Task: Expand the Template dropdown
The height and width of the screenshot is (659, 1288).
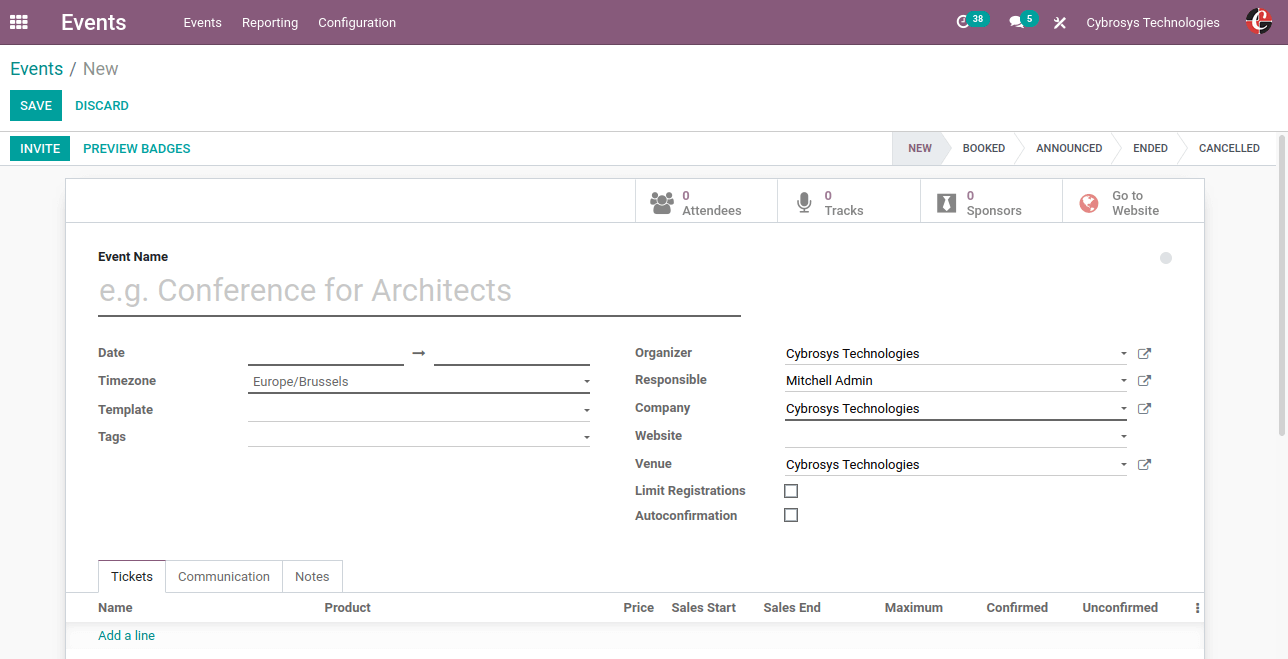Action: click(x=586, y=410)
